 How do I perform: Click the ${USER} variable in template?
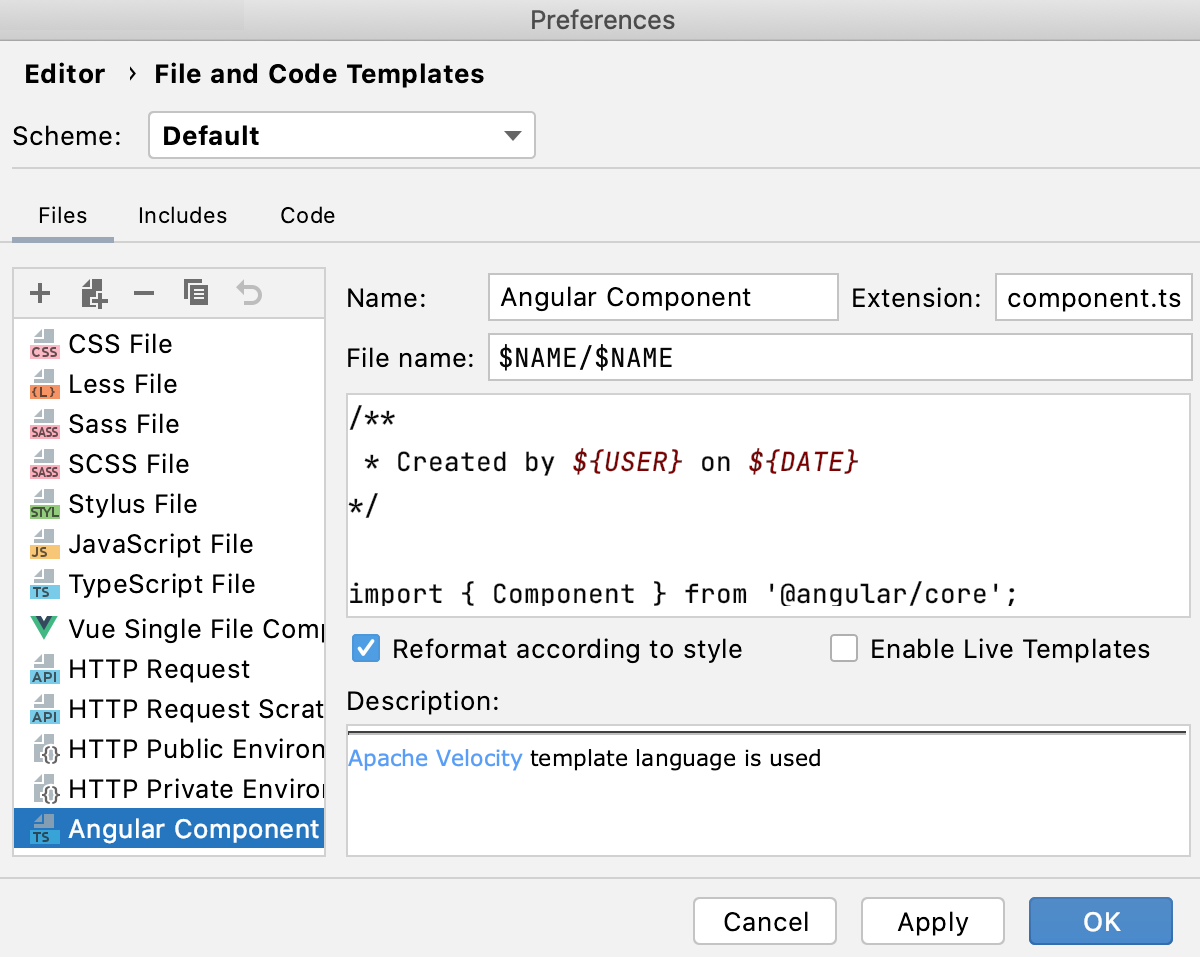click(x=628, y=461)
